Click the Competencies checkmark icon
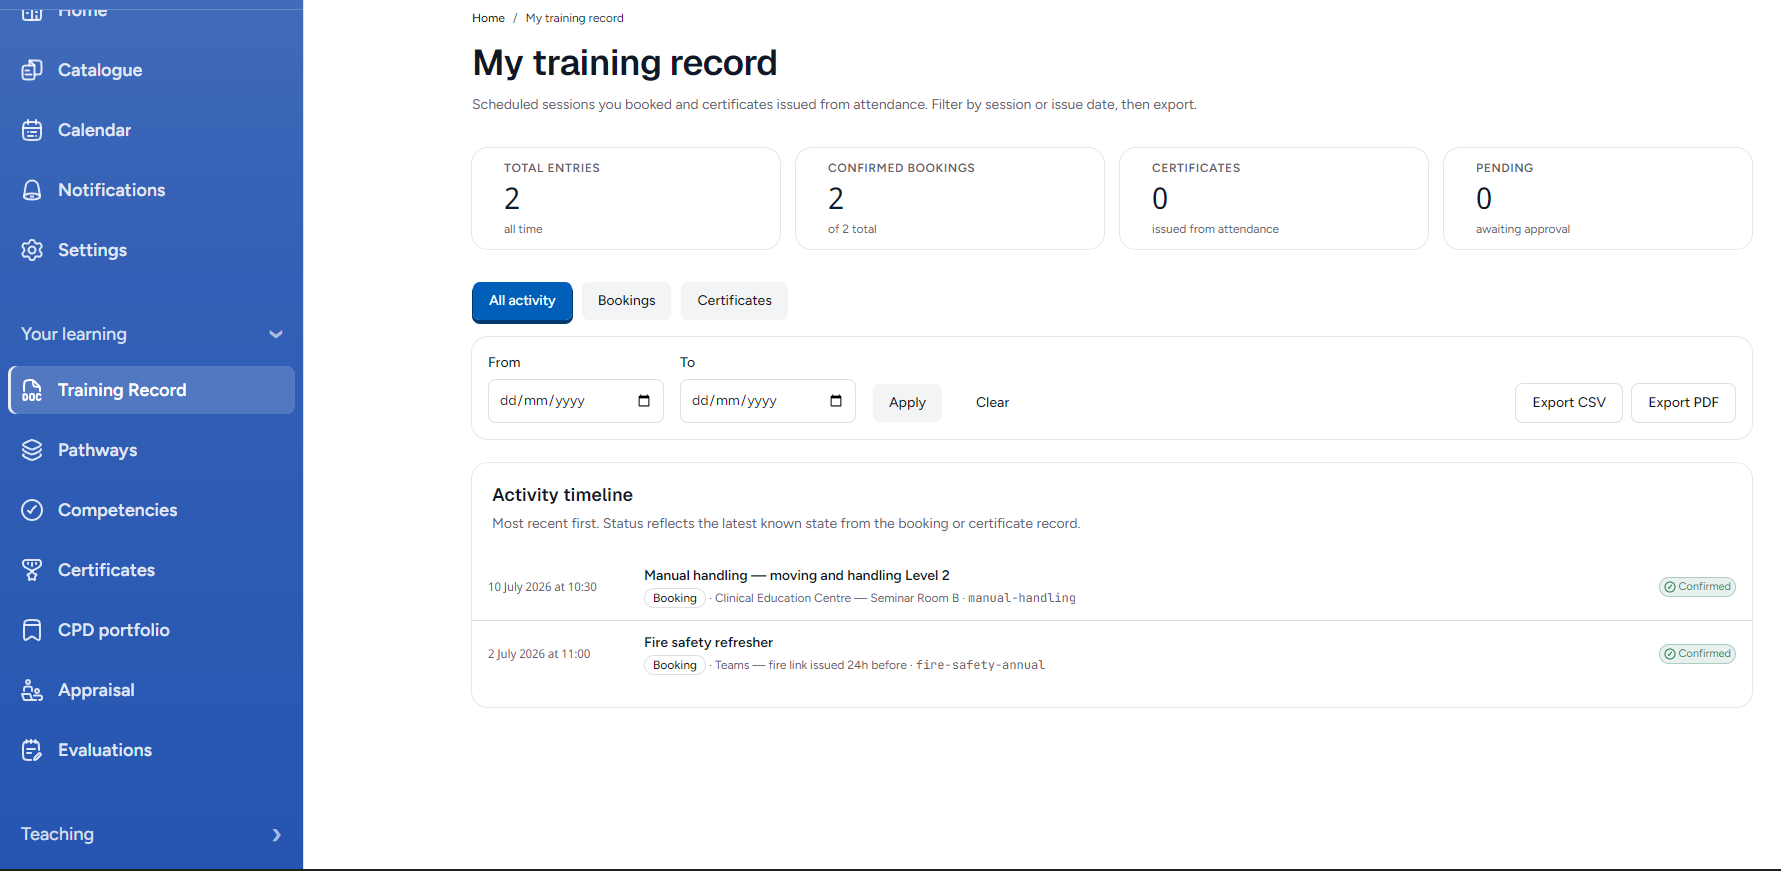This screenshot has height=871, width=1781. pos(32,510)
